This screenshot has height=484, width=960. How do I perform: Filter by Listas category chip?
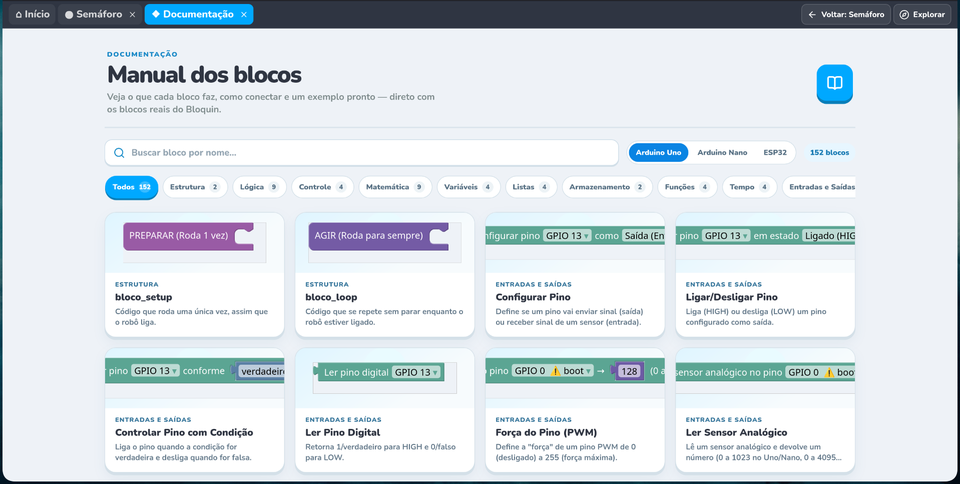point(531,187)
